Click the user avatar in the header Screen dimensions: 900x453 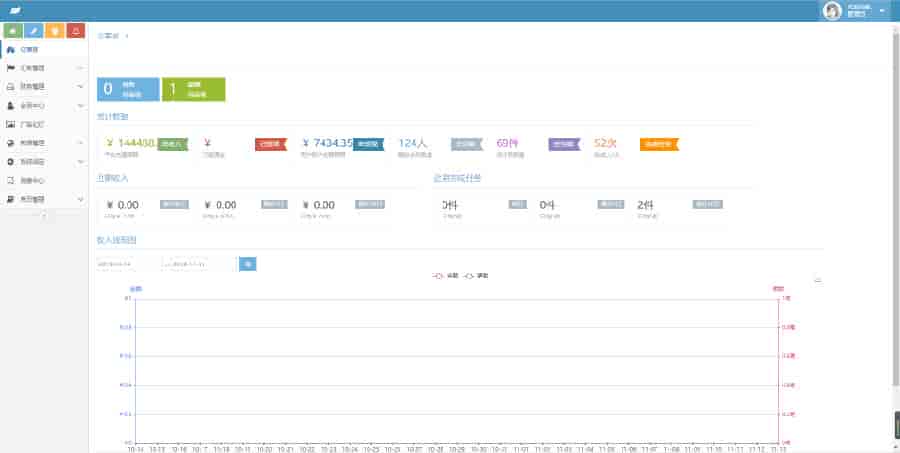[x=831, y=11]
